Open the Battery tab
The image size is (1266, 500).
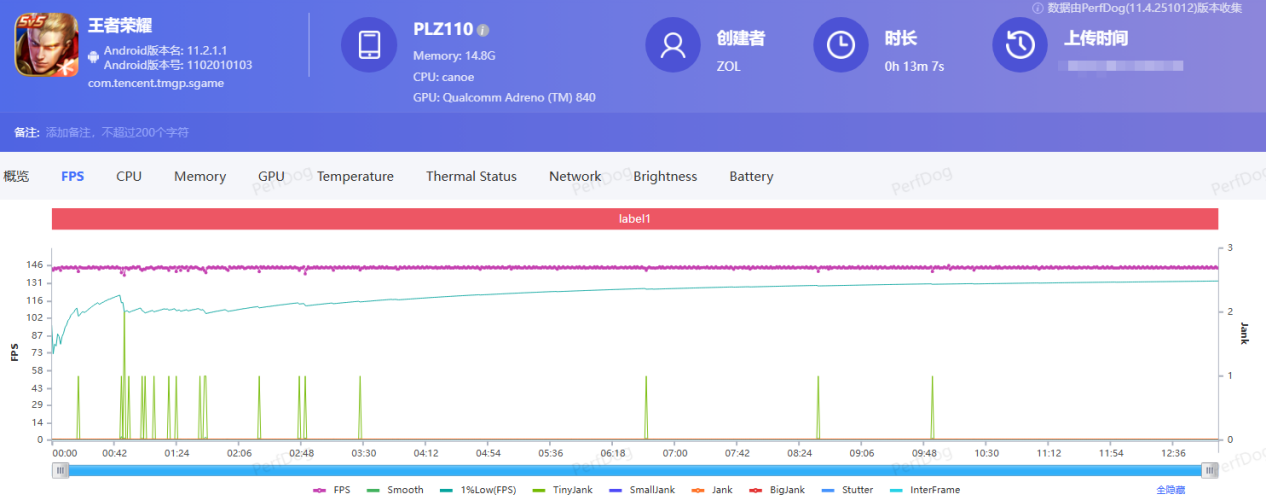click(751, 176)
